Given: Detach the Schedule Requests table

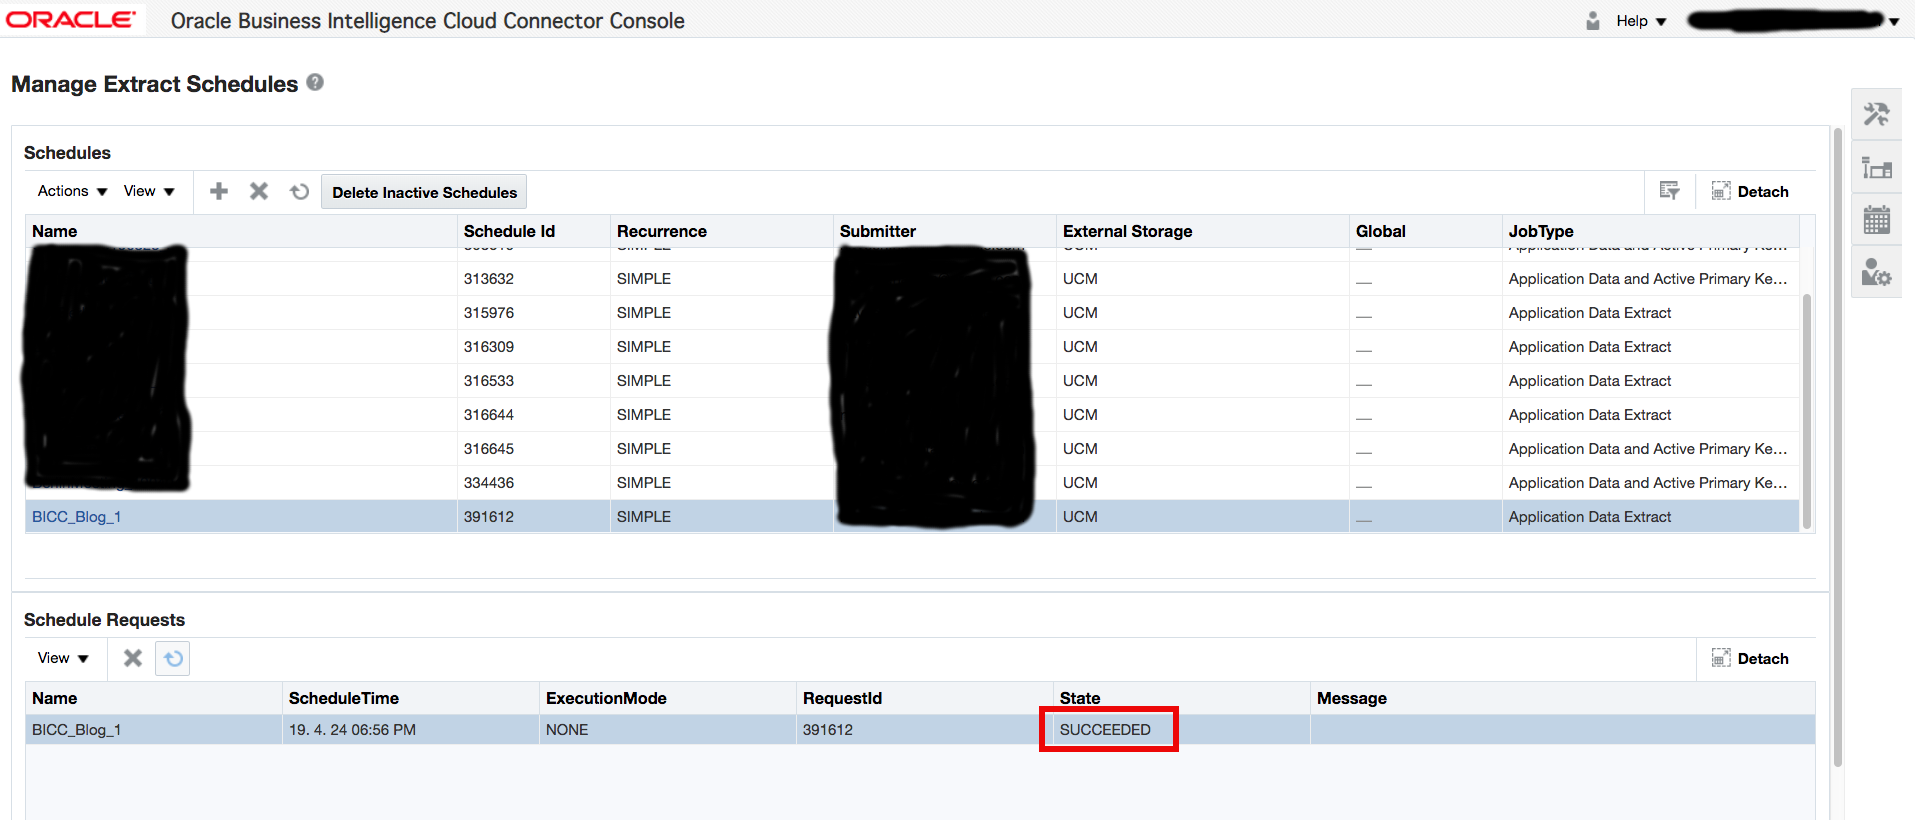Looking at the screenshot, I should pos(1750,659).
